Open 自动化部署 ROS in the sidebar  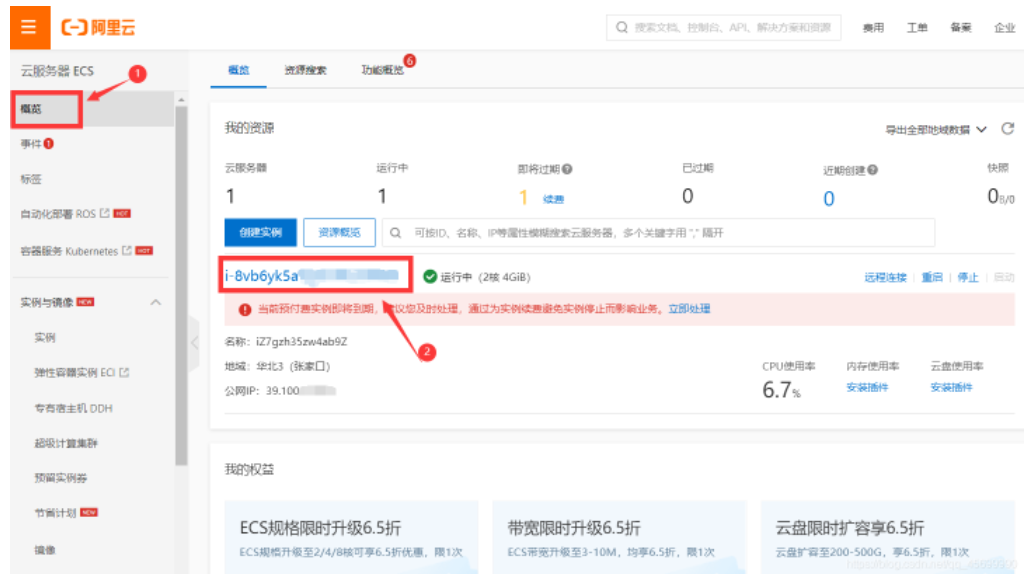[x=58, y=214]
